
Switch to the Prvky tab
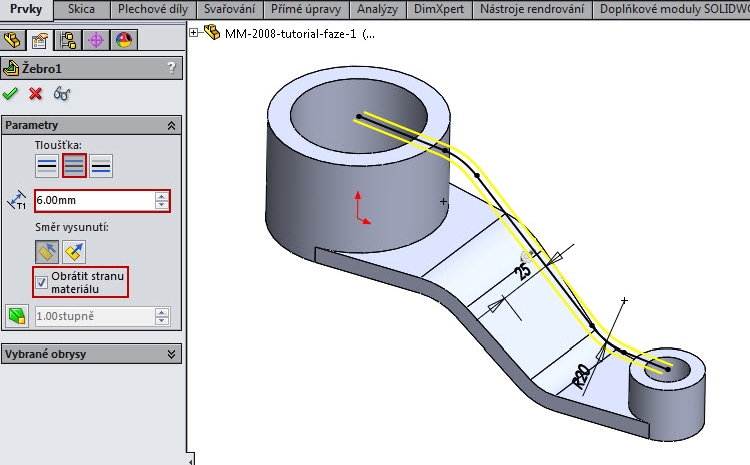click(x=26, y=9)
